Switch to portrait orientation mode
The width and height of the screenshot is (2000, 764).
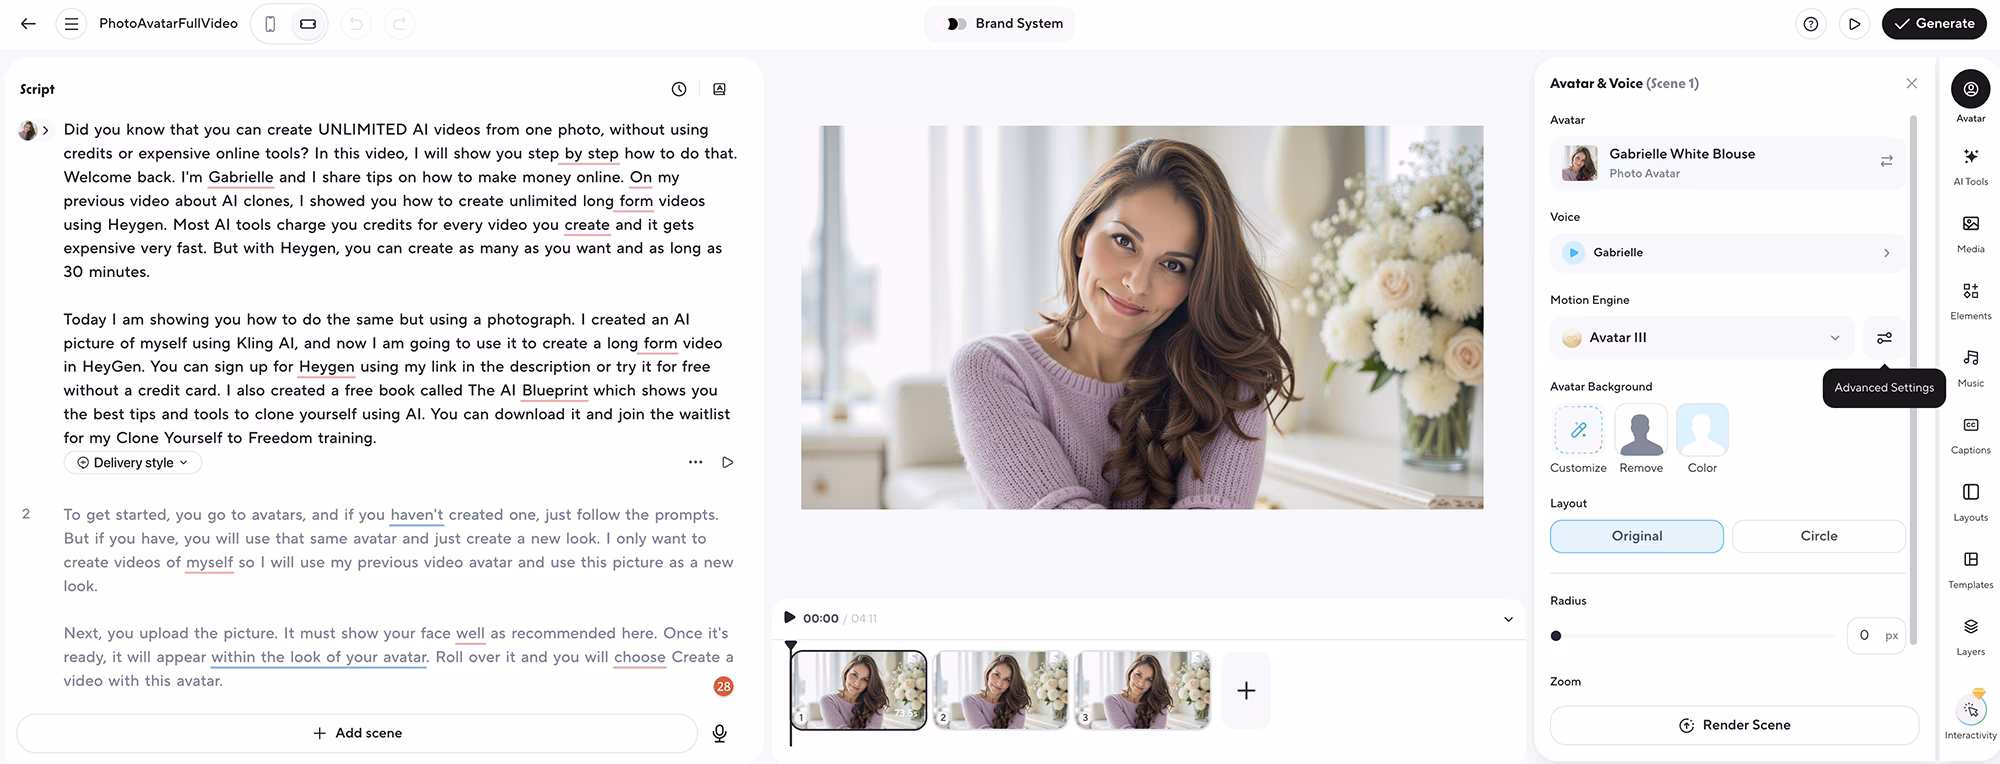[270, 24]
